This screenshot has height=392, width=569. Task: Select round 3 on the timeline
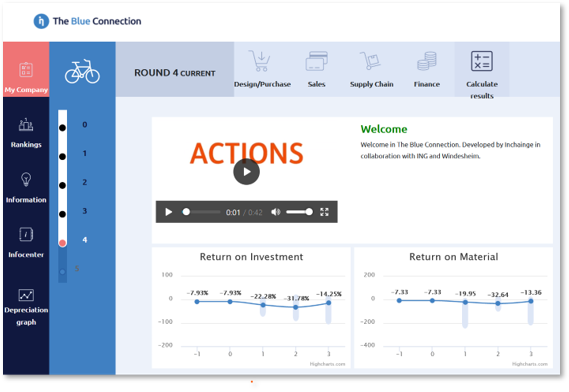point(62,214)
